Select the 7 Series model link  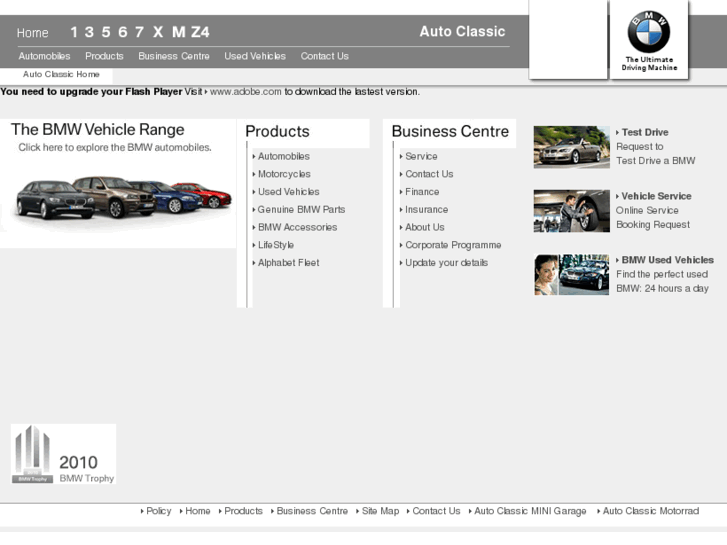pos(139,32)
